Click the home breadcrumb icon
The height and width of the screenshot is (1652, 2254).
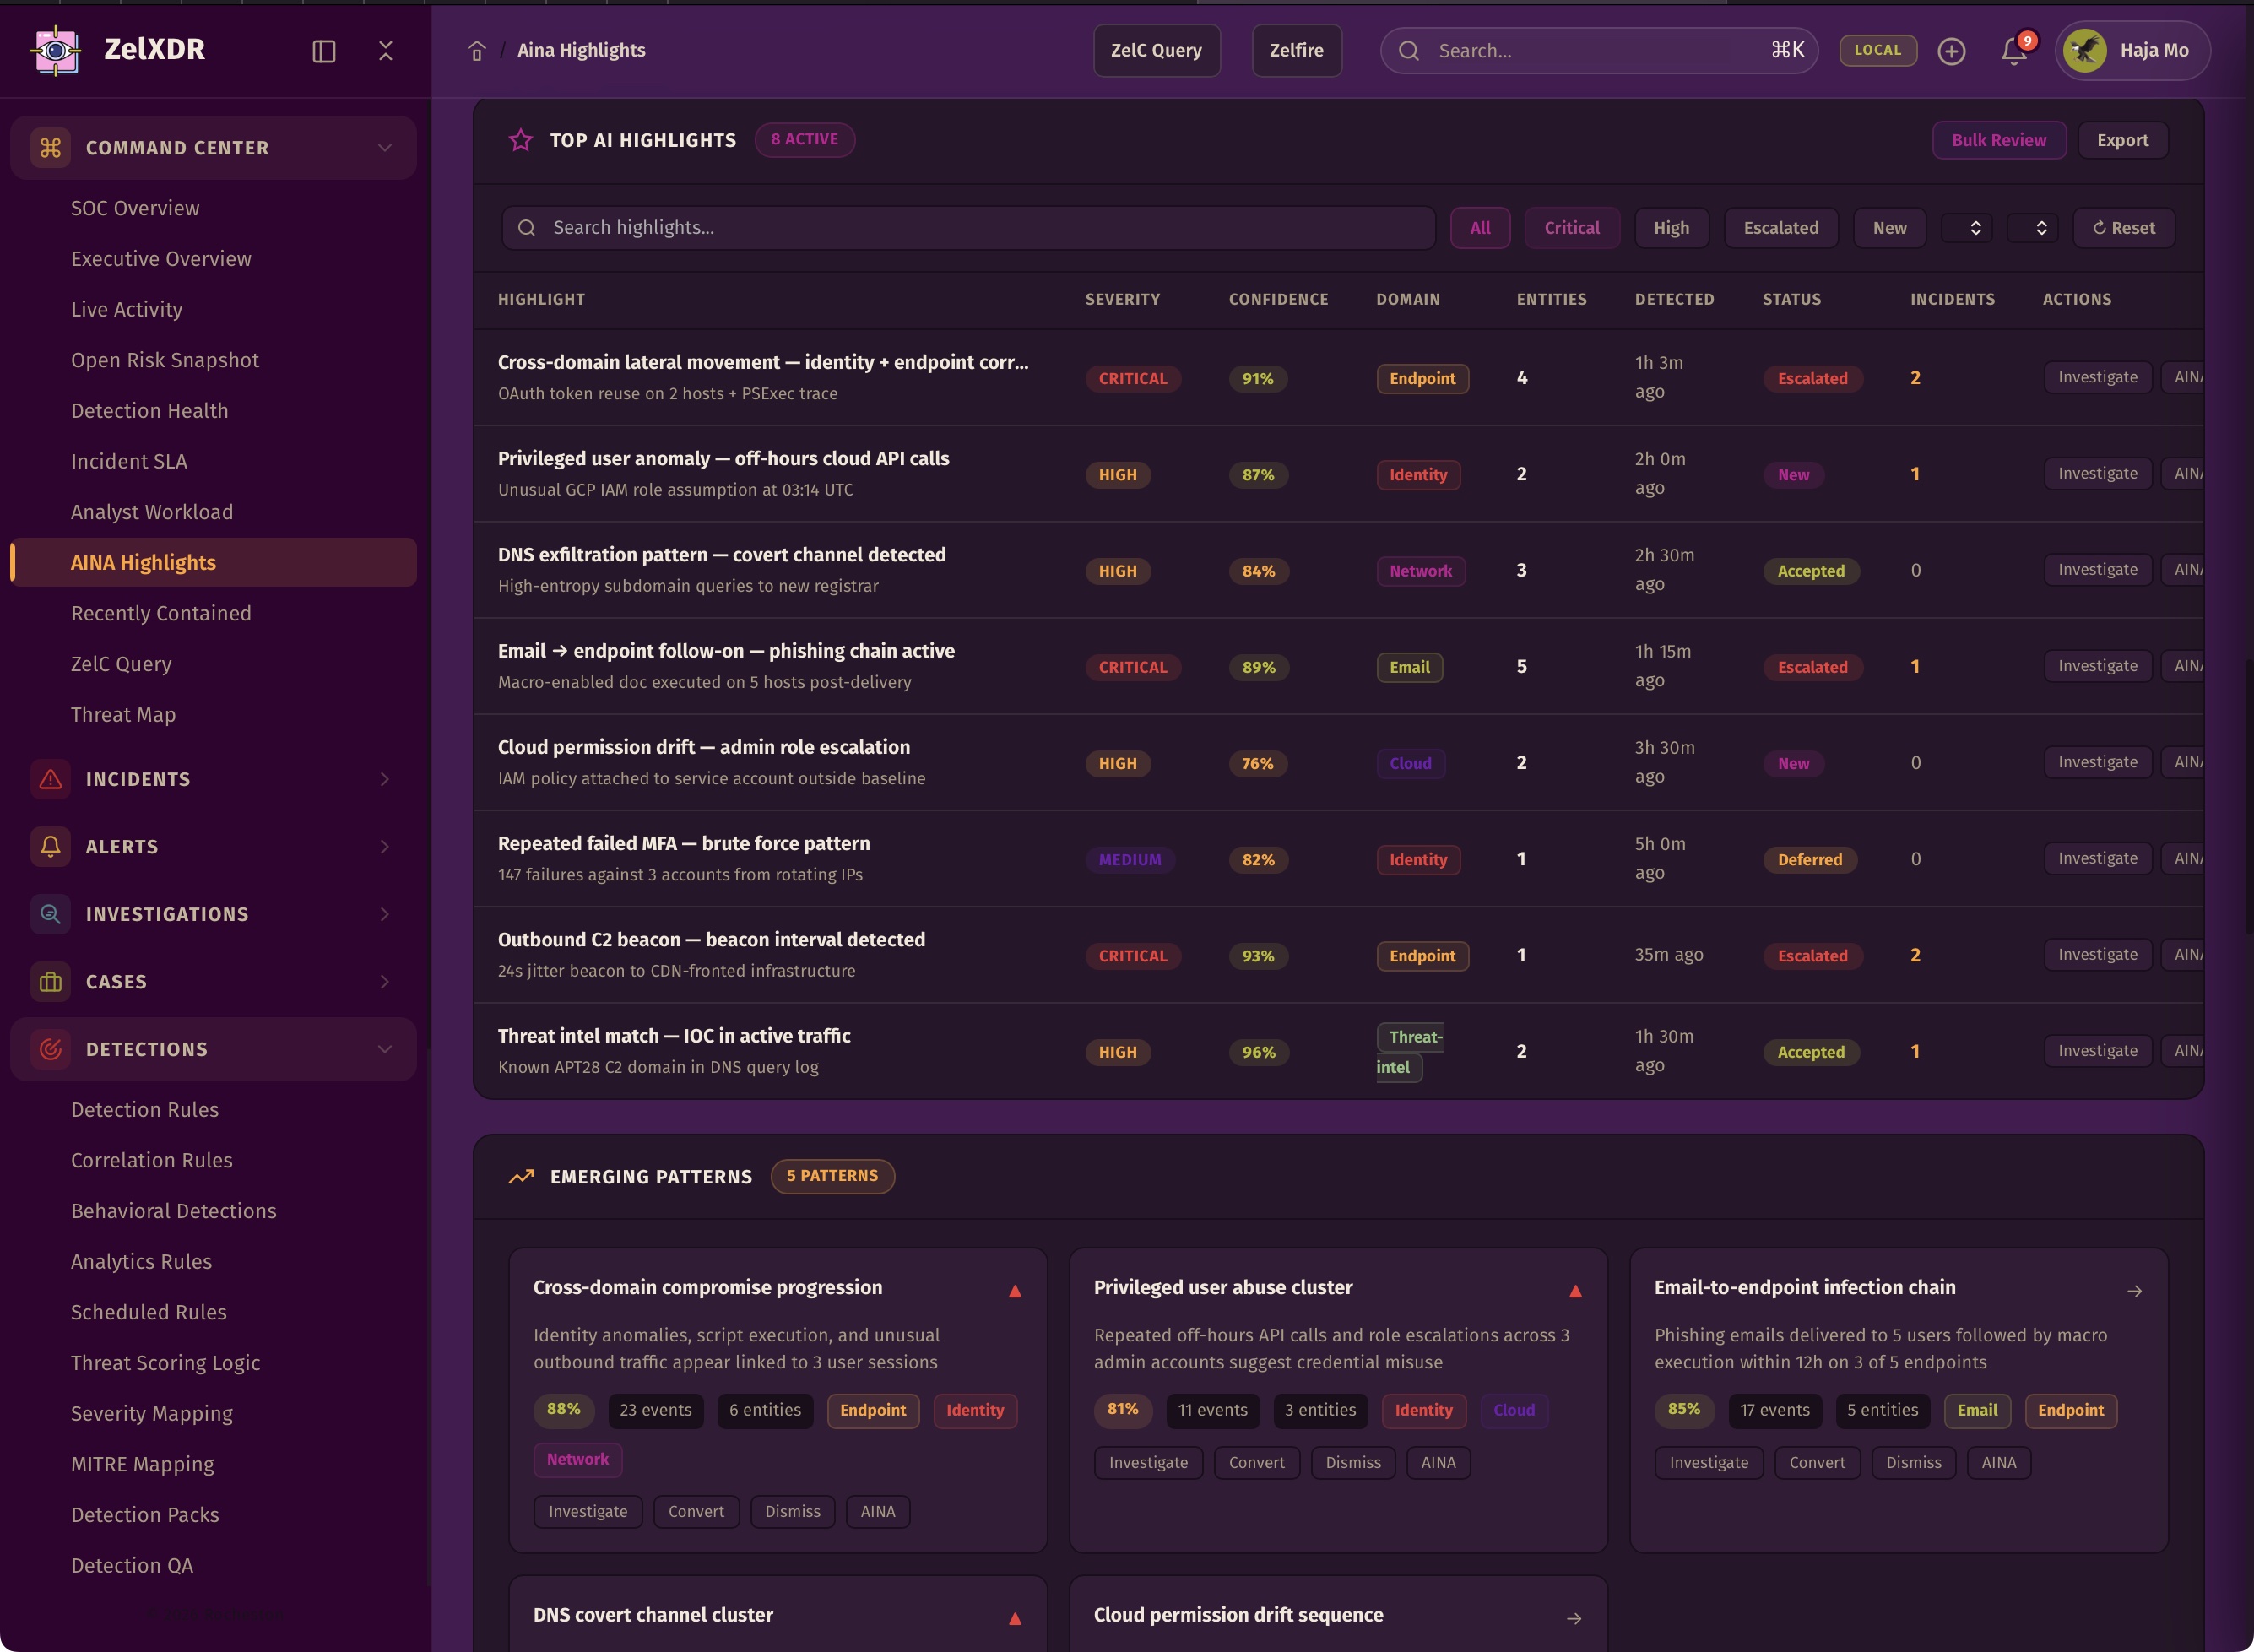pyautogui.click(x=477, y=51)
